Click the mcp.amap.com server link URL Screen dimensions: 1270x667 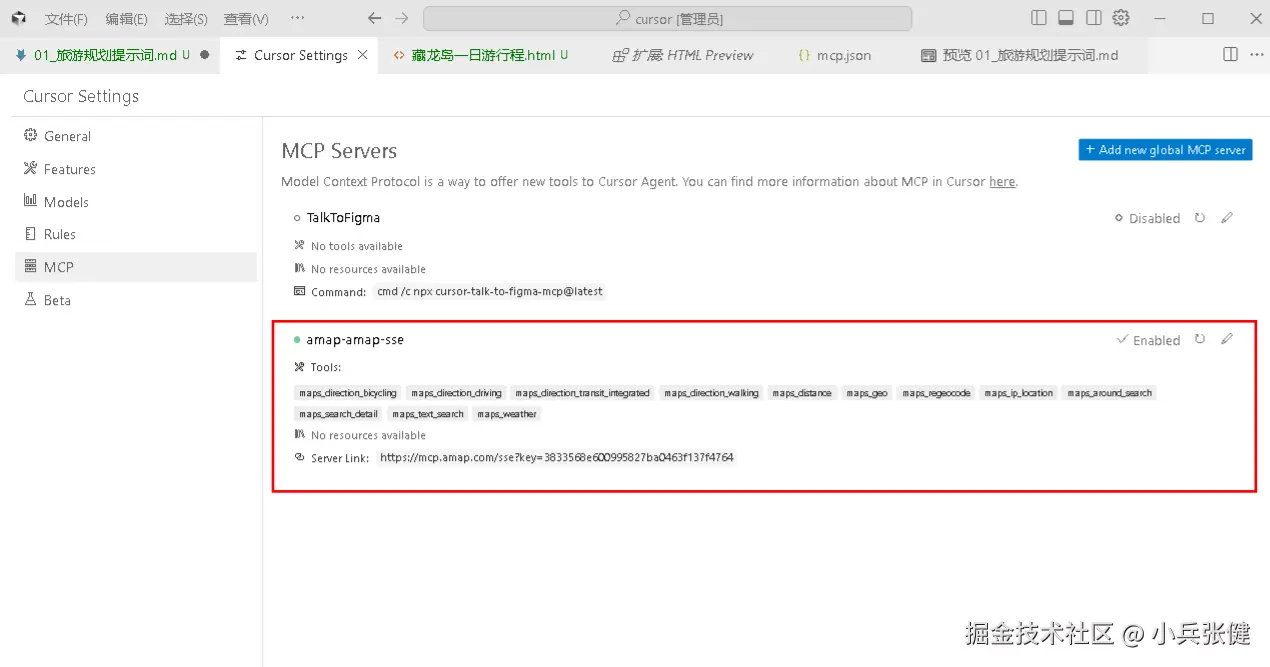click(x=557, y=457)
